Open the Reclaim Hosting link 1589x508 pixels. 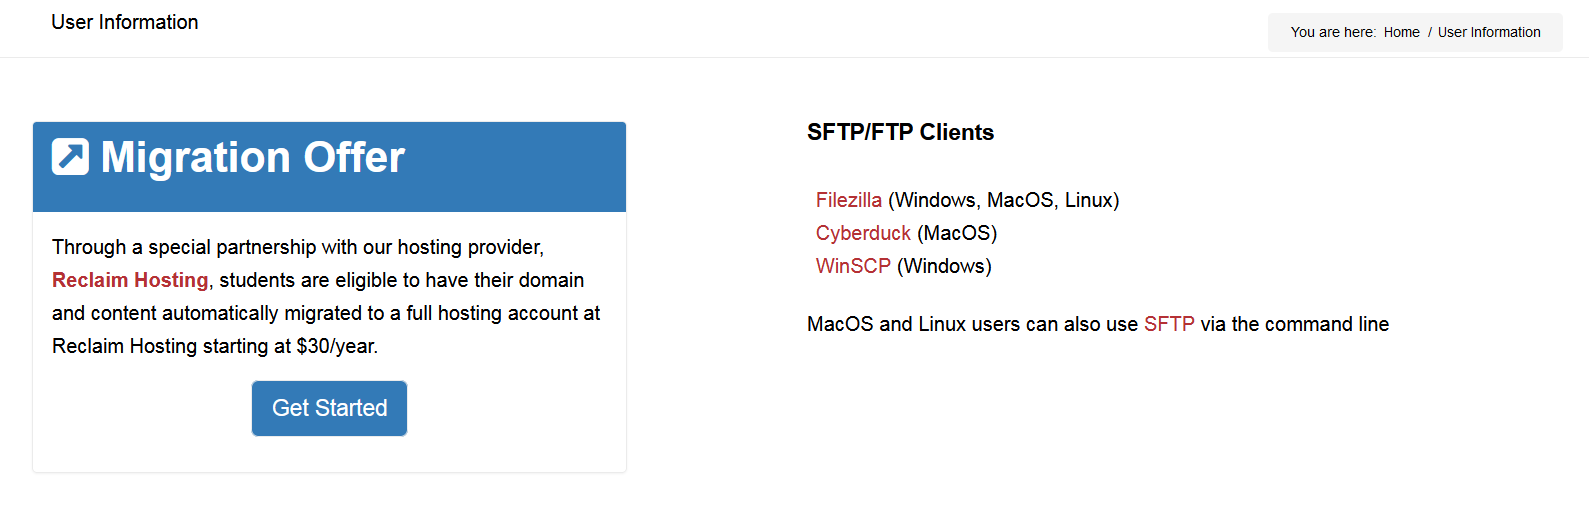click(130, 280)
